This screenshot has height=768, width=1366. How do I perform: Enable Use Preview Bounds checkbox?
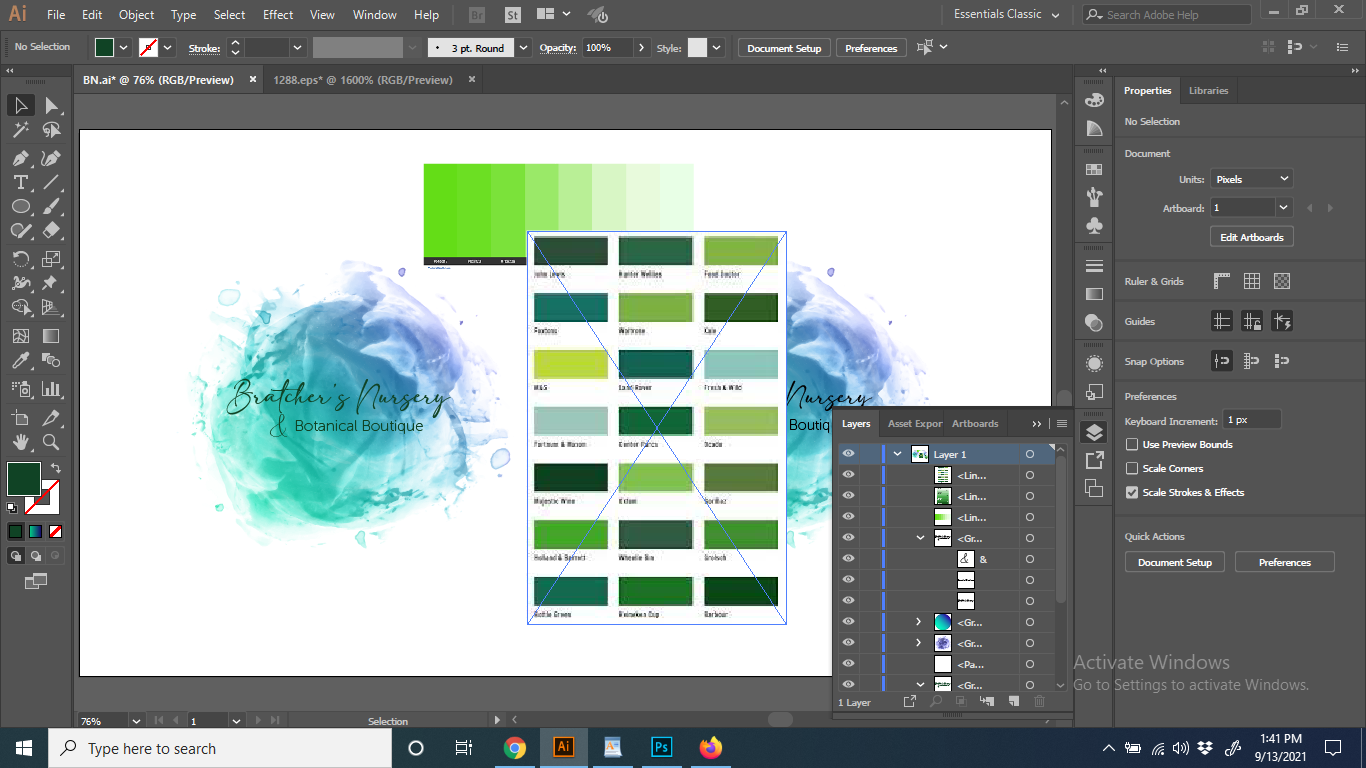[1132, 445]
